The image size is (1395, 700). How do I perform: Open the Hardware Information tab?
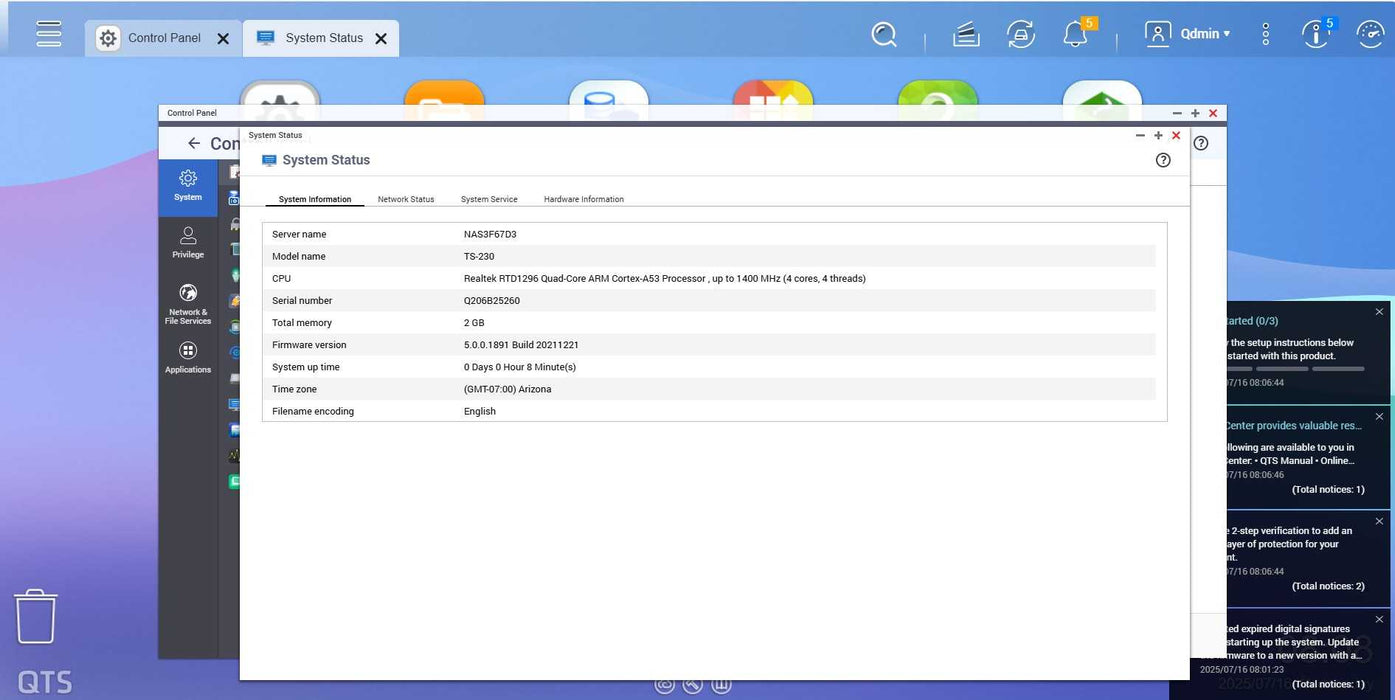tap(584, 199)
